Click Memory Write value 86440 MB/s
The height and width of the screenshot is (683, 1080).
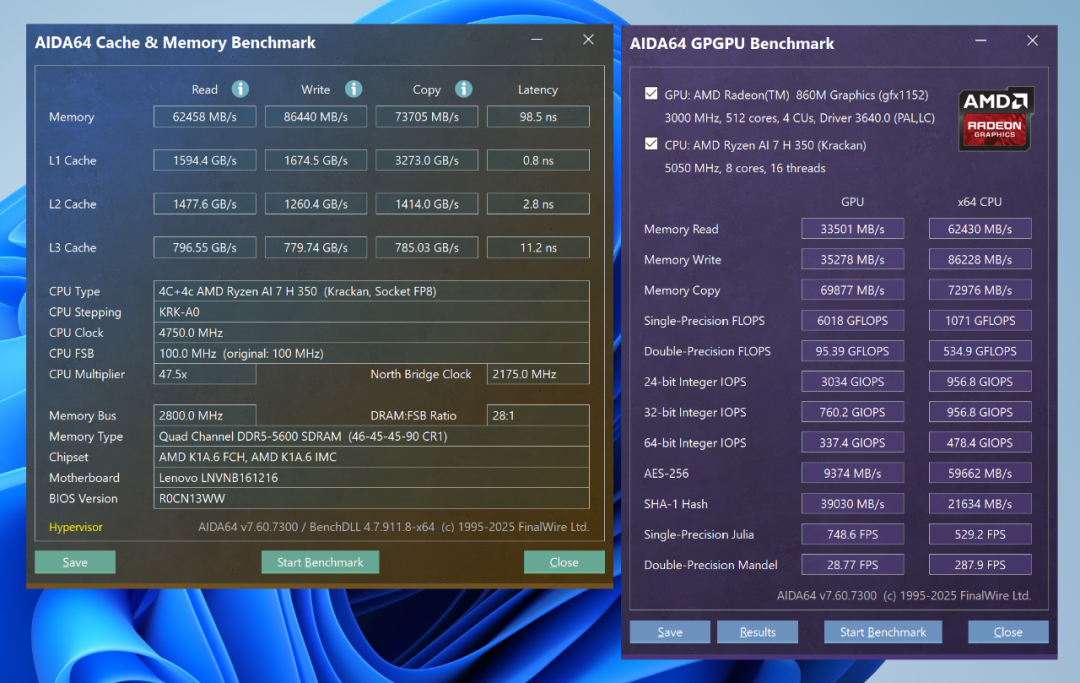coord(315,117)
